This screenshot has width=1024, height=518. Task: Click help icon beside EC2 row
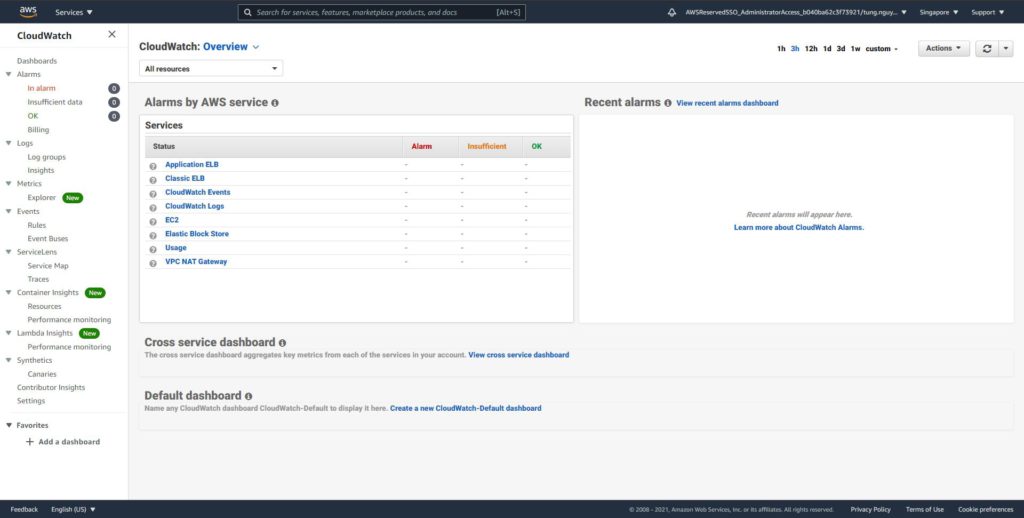tap(153, 221)
